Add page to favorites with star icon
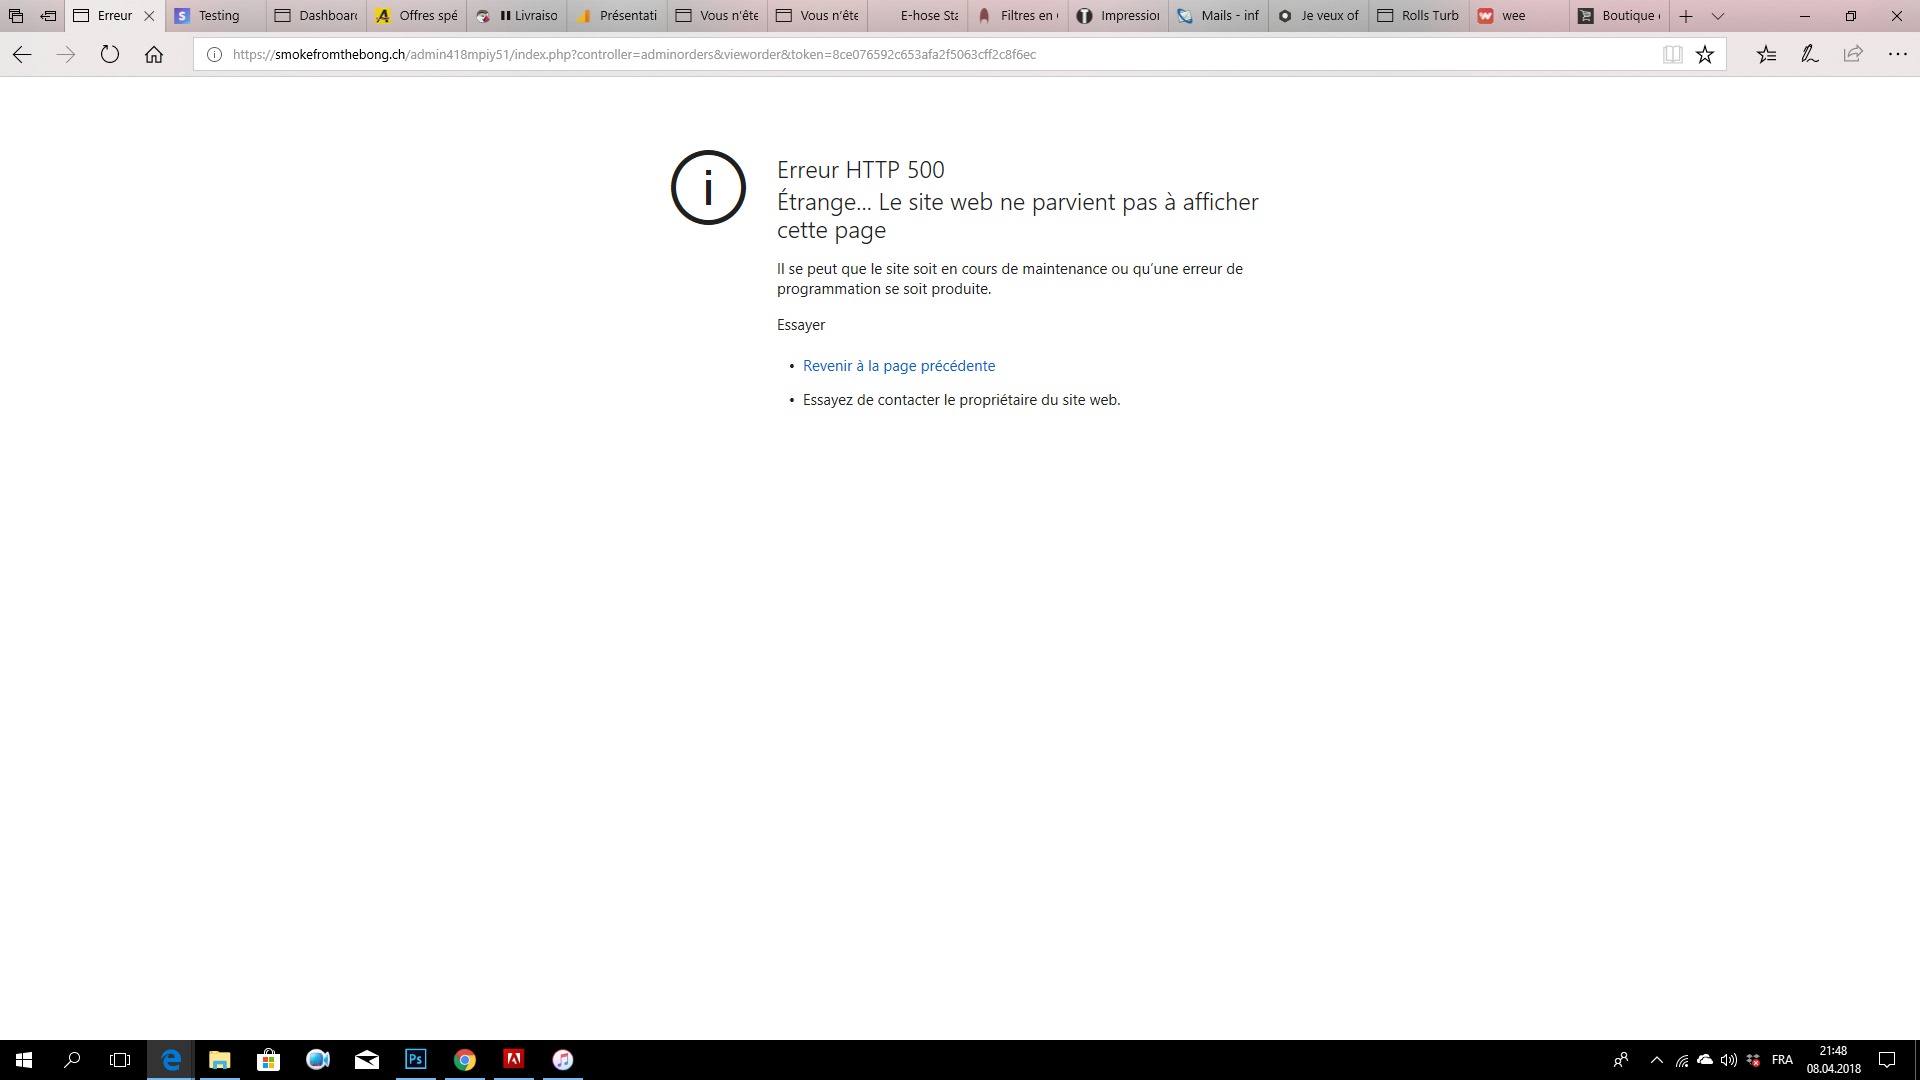 coord(1705,55)
